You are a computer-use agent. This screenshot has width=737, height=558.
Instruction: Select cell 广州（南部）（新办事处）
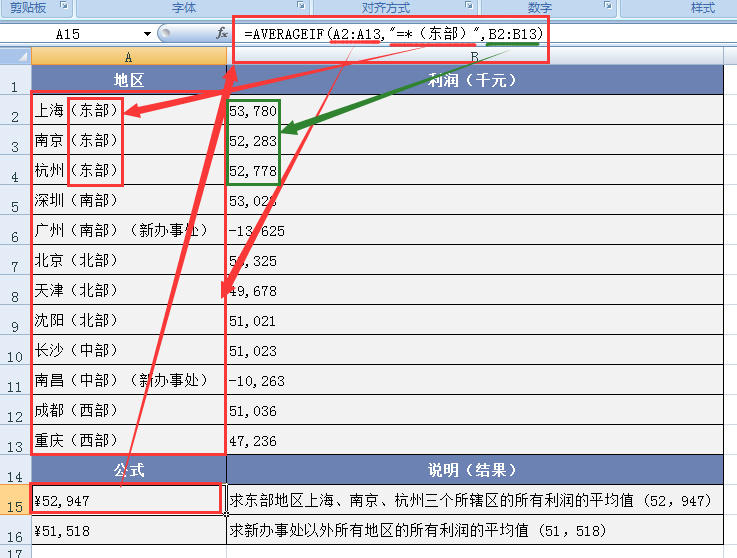(x=129, y=230)
